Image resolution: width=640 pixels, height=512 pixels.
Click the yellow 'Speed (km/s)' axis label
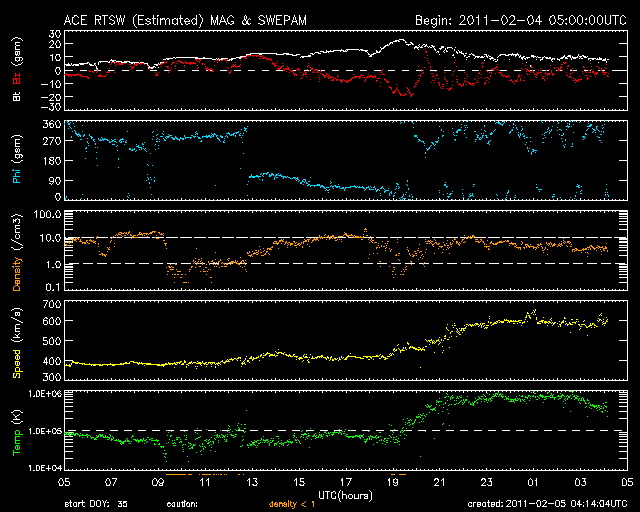click(x=17, y=343)
